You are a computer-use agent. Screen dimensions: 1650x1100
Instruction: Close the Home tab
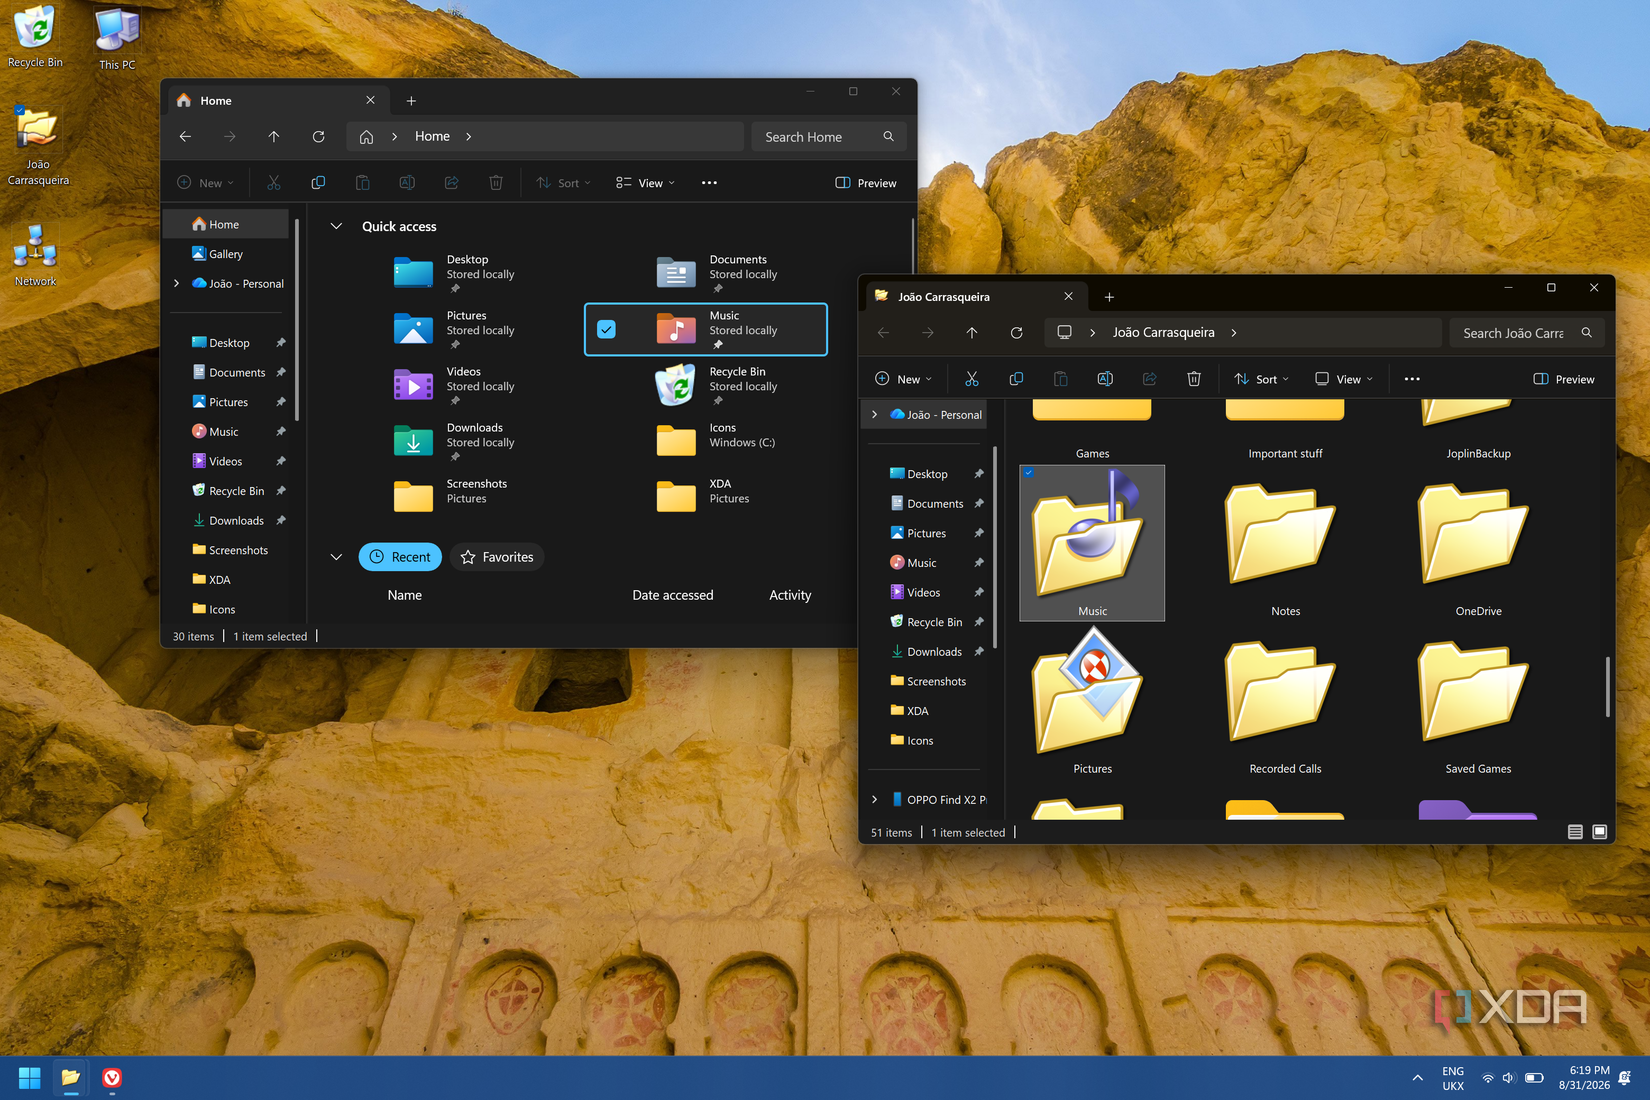[370, 101]
